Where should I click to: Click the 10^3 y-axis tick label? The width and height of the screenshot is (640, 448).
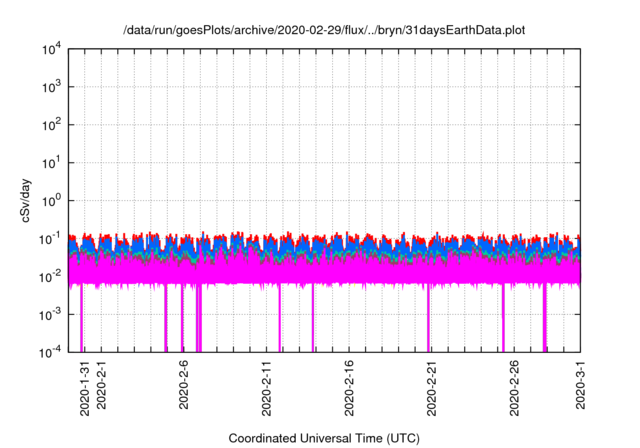[x=52, y=87]
